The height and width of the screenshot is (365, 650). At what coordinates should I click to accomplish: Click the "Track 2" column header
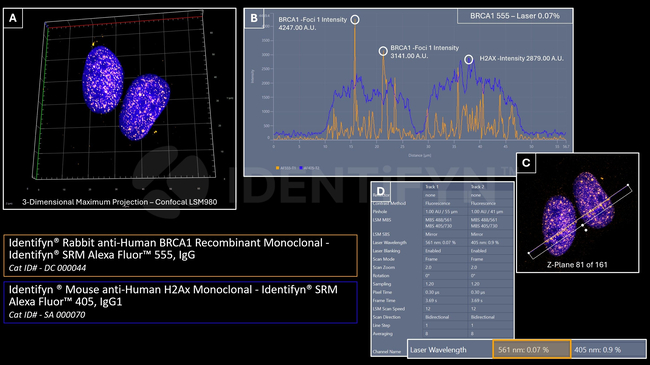[x=477, y=187]
